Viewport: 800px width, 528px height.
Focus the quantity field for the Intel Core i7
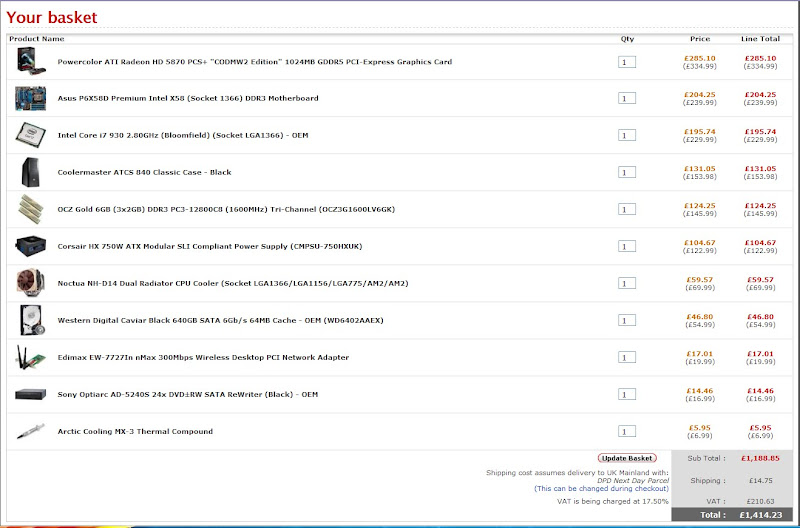pyautogui.click(x=627, y=135)
